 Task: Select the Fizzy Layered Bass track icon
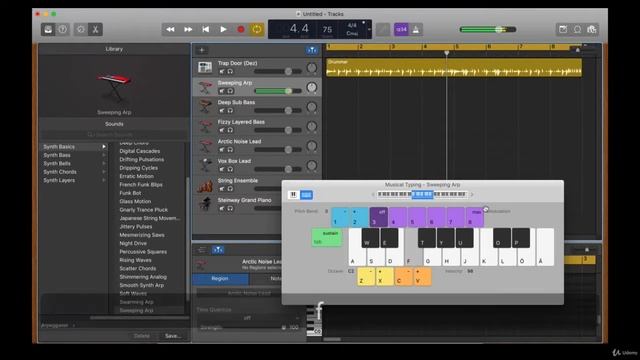tap(205, 126)
